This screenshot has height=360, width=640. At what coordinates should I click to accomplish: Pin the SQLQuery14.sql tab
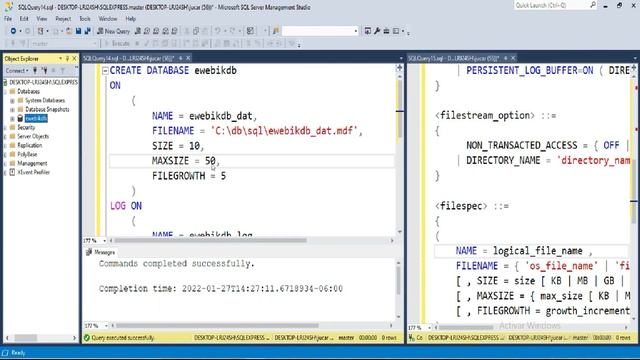tap(180, 58)
